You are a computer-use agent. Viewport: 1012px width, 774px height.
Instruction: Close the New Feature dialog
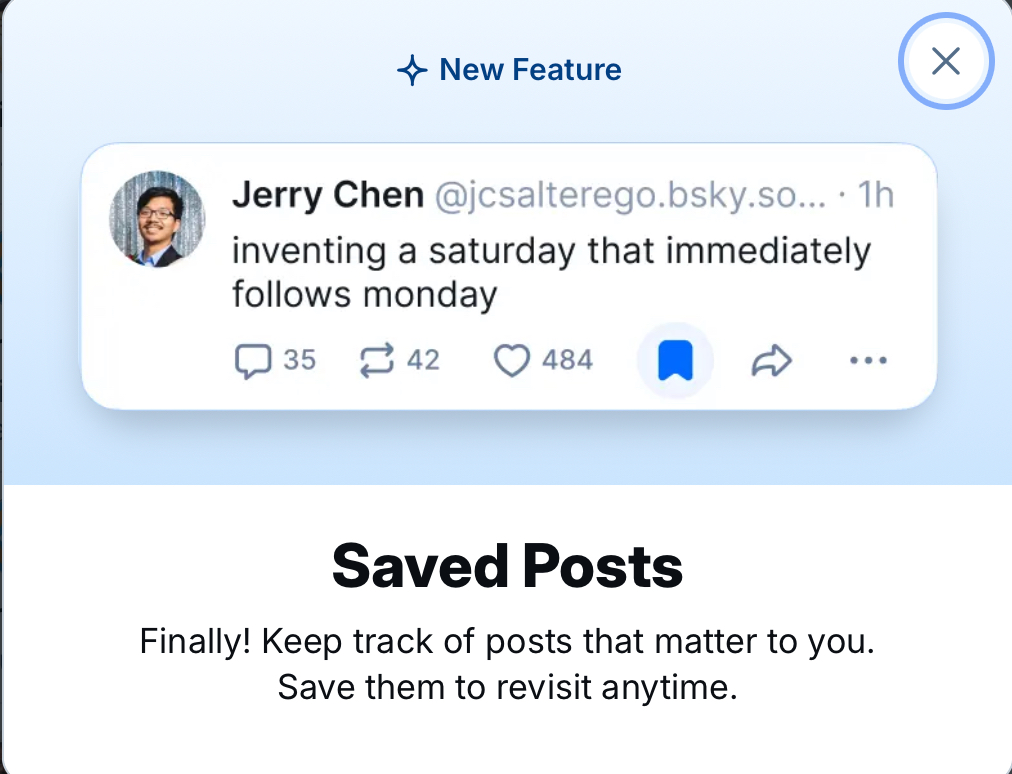coord(945,62)
